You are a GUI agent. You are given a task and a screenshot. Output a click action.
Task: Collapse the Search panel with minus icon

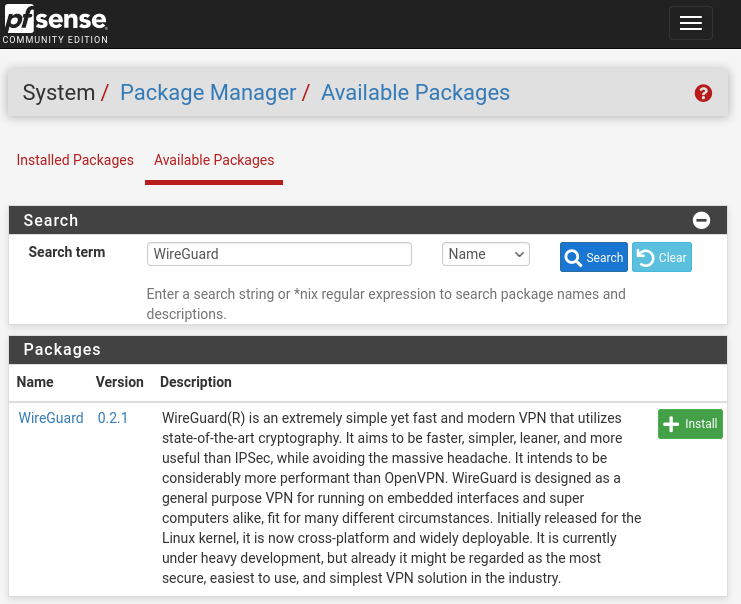[x=701, y=220]
